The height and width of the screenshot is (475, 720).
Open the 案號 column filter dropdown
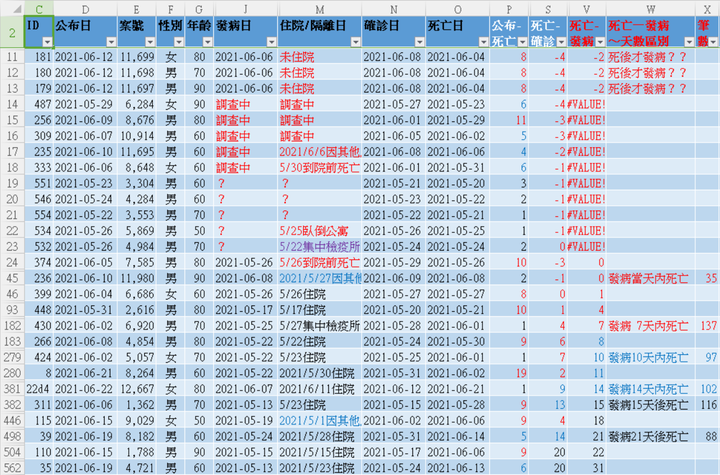pyautogui.click(x=150, y=42)
